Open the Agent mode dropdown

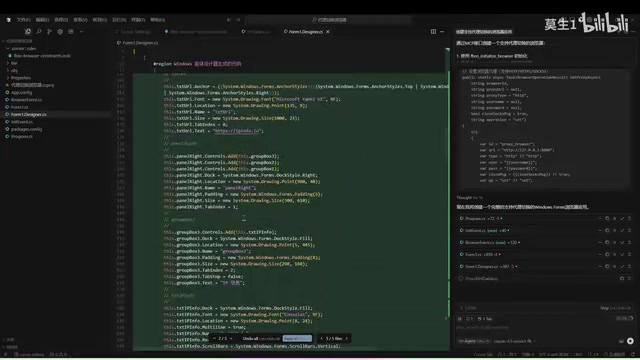[474, 341]
